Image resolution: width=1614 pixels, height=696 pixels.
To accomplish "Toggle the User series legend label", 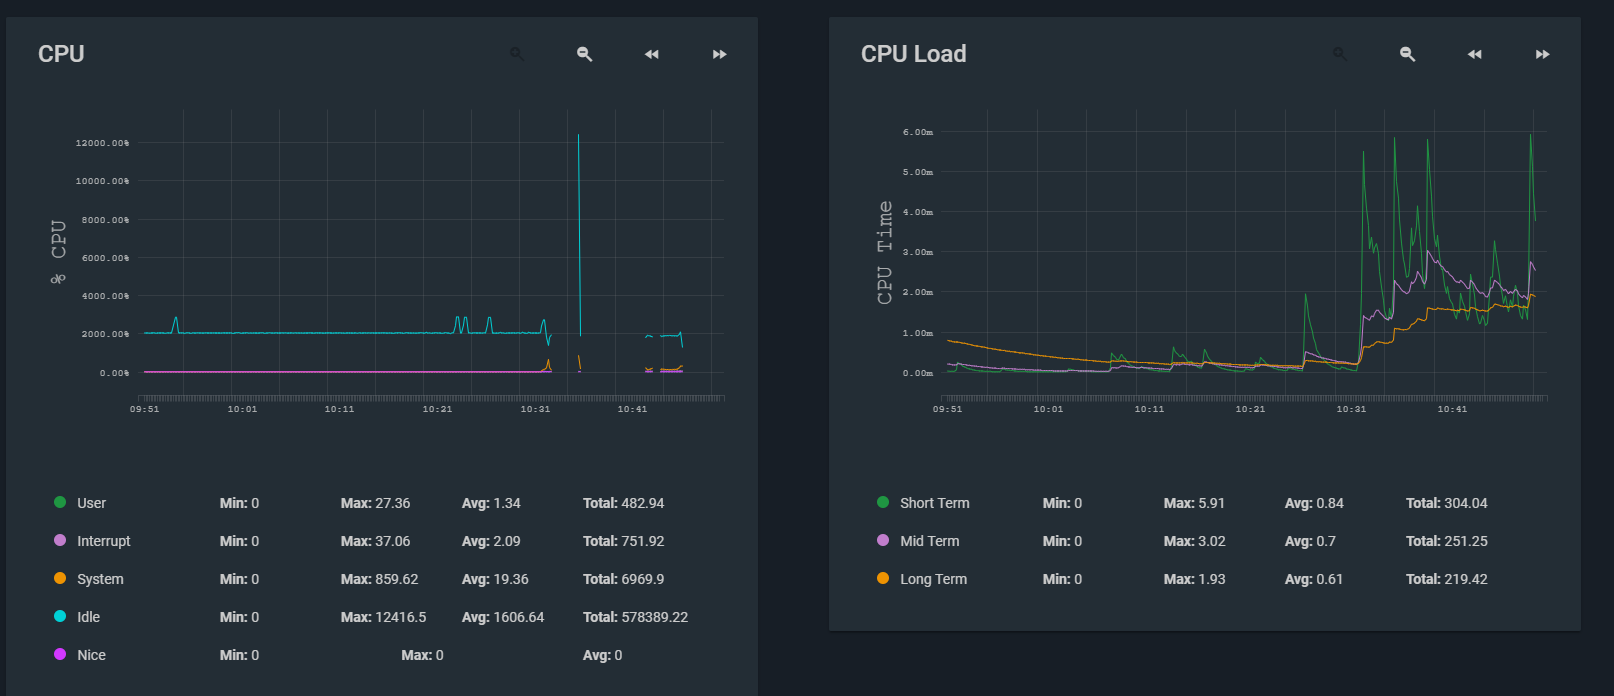I will (x=91, y=503).
